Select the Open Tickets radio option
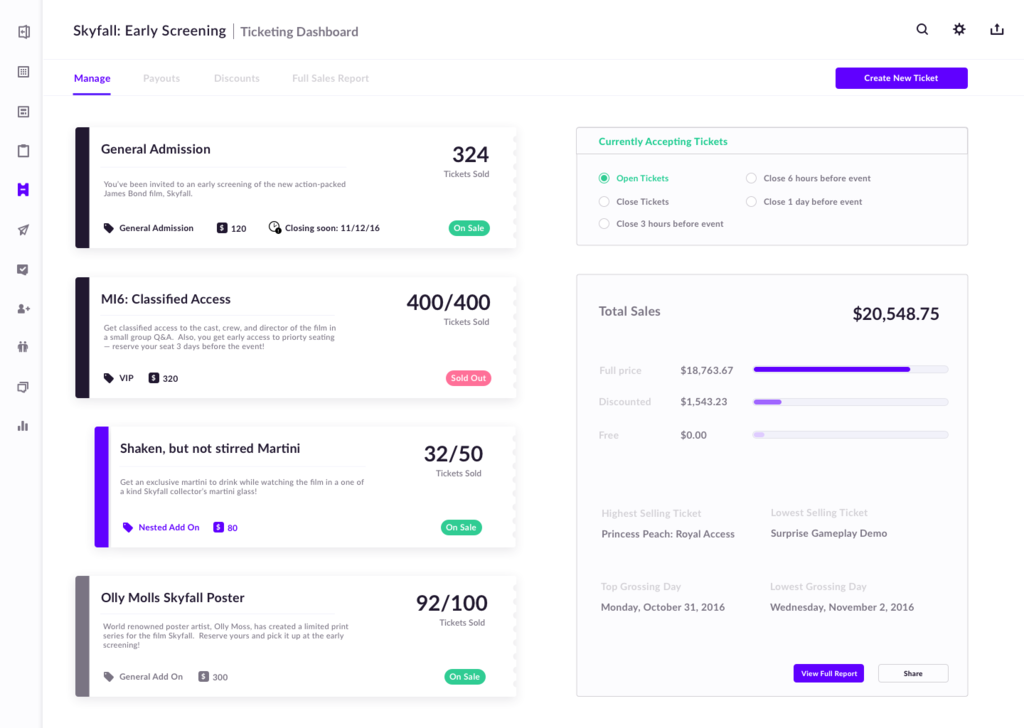The width and height of the screenshot is (1024, 728). [x=604, y=179]
